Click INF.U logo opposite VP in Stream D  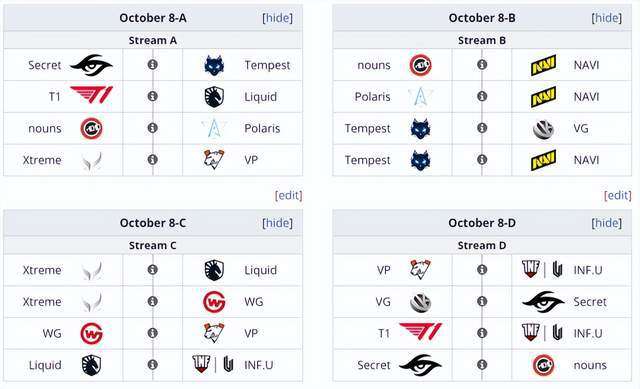pyautogui.click(x=542, y=270)
